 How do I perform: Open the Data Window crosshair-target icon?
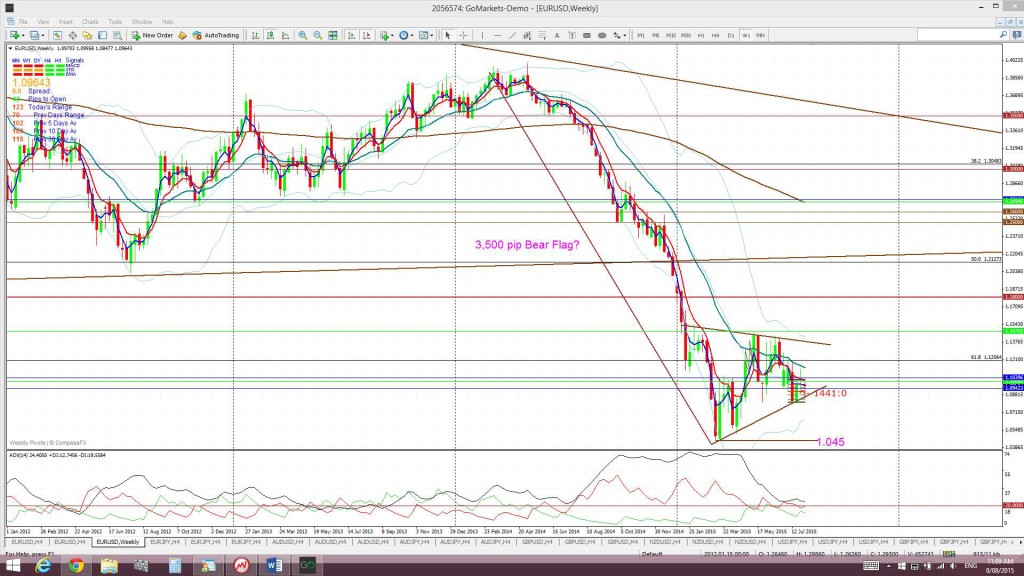(72, 35)
